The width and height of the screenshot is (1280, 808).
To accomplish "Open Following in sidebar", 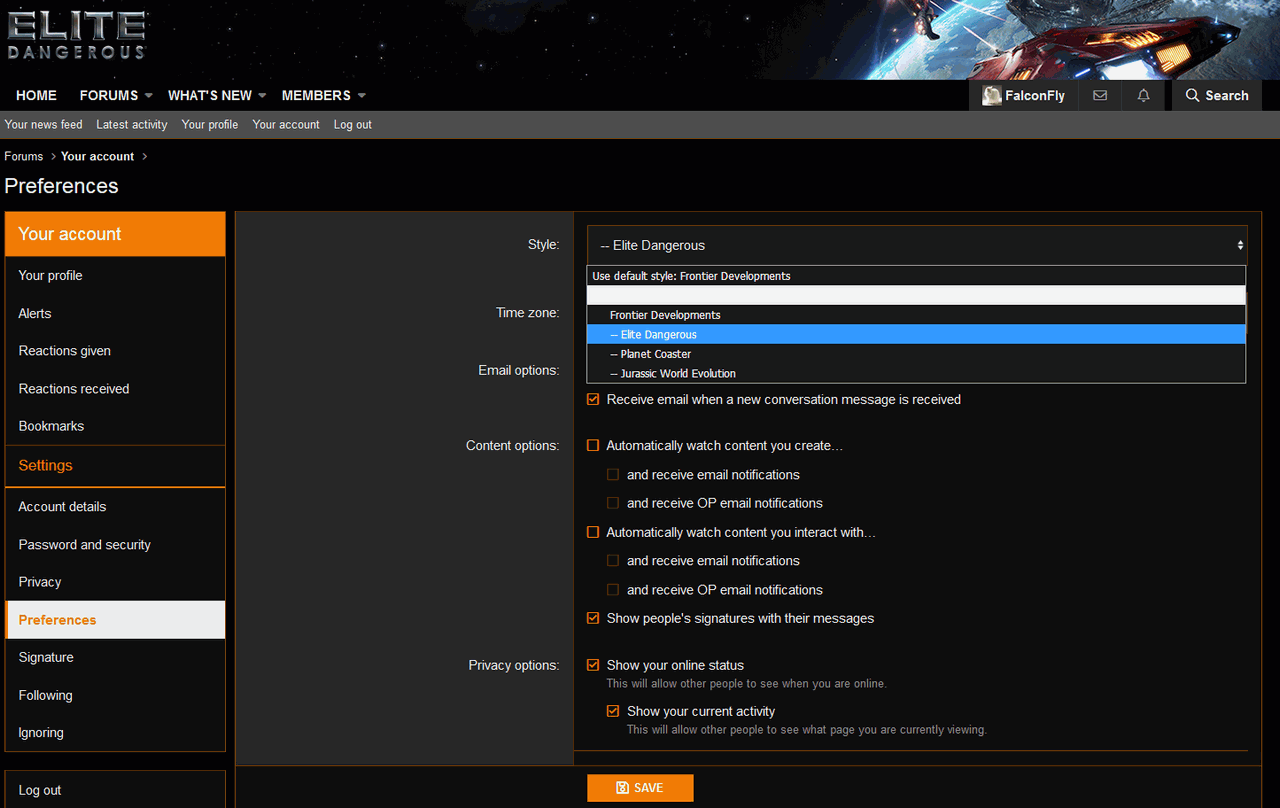I will coord(115,695).
